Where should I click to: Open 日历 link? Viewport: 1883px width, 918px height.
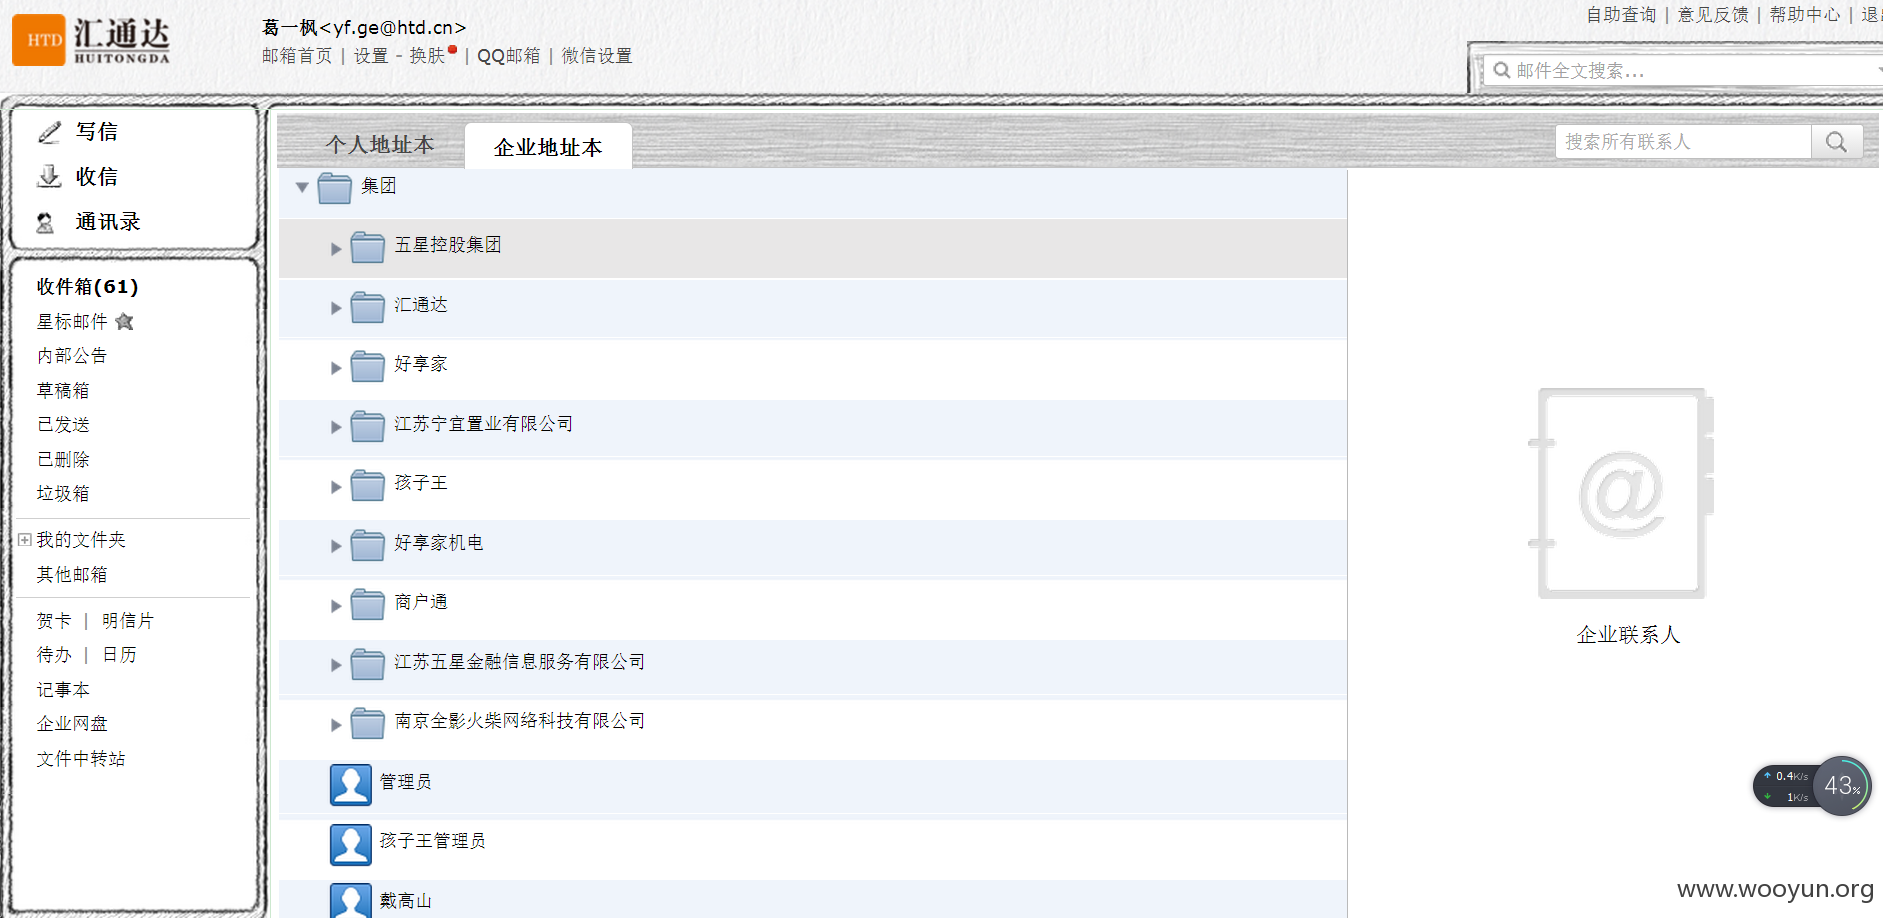pyautogui.click(x=120, y=655)
